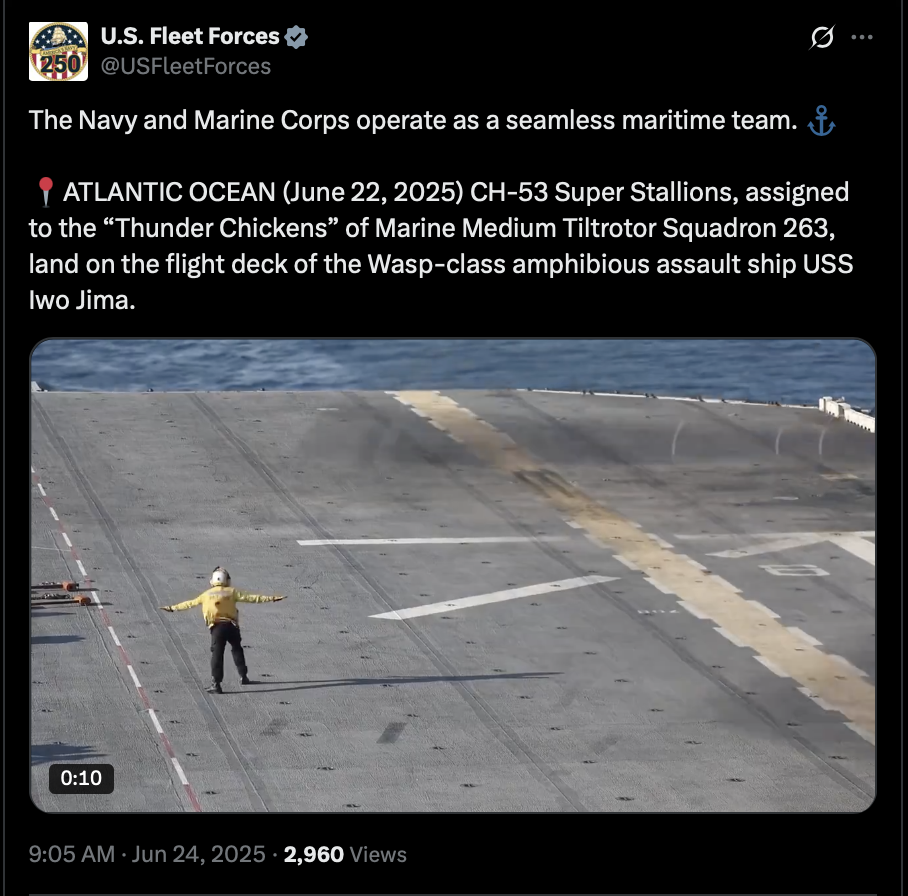
Task: Click the yellow-shirted deck director in video
Action: pyautogui.click(x=223, y=630)
